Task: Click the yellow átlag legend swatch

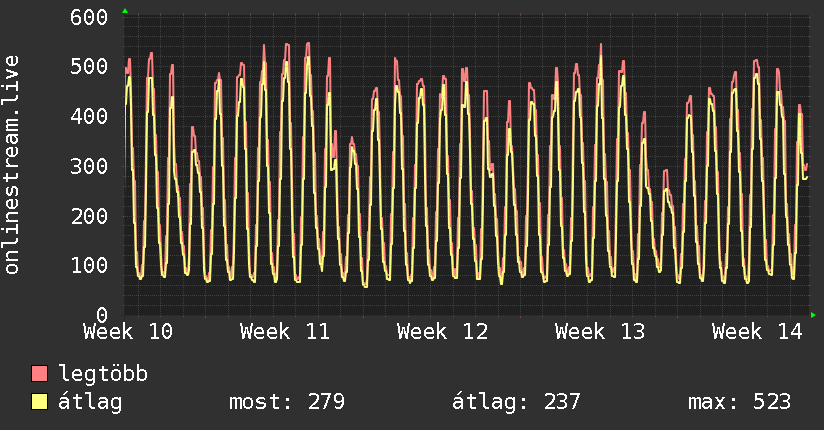Action: tap(39, 401)
